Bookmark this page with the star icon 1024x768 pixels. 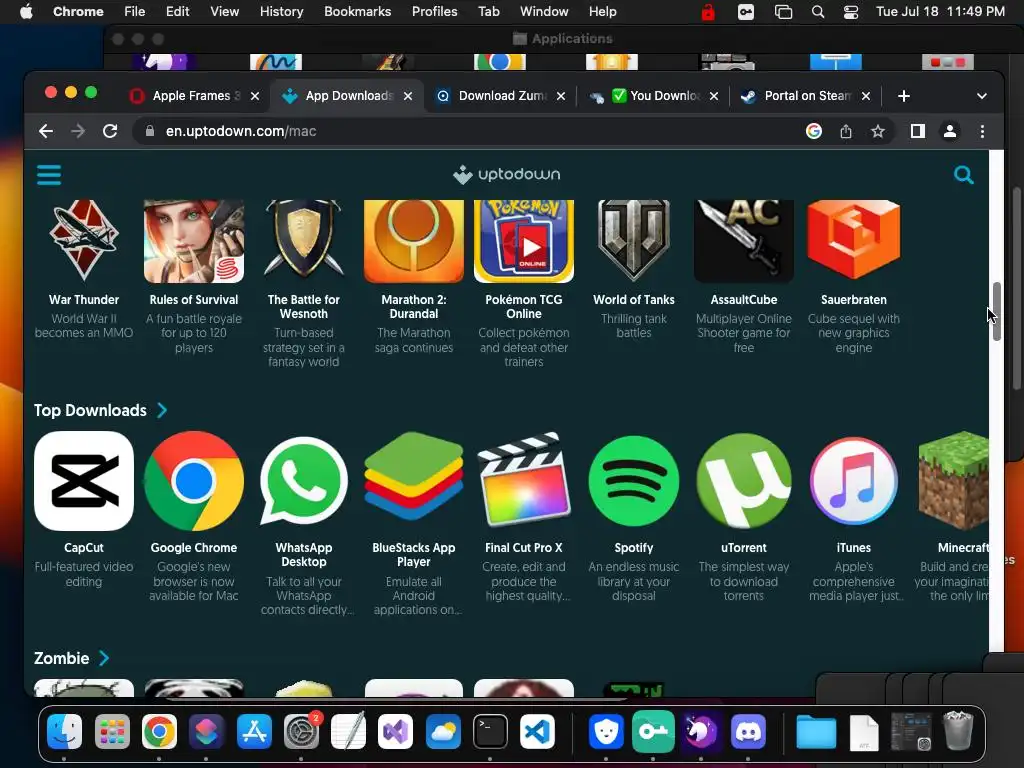878,131
